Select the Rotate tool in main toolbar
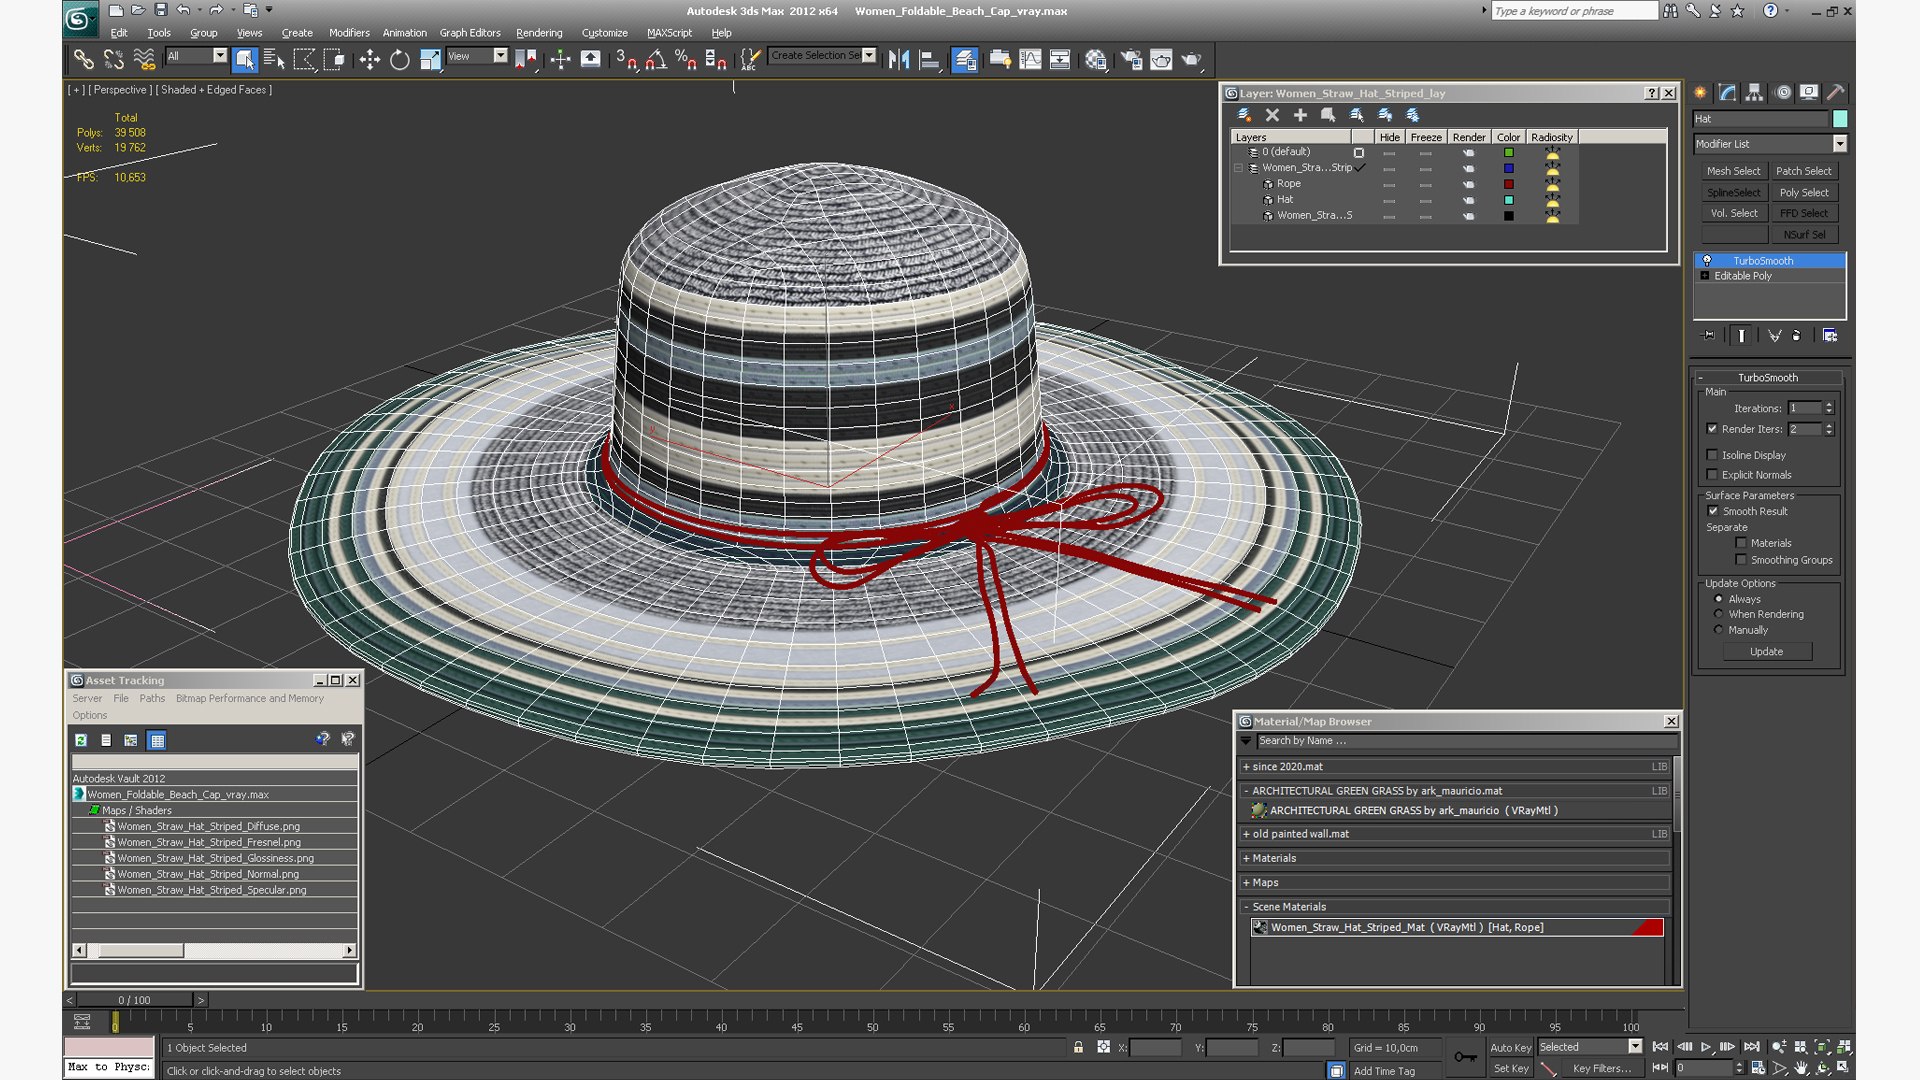Image resolution: width=1920 pixels, height=1080 pixels. click(400, 60)
